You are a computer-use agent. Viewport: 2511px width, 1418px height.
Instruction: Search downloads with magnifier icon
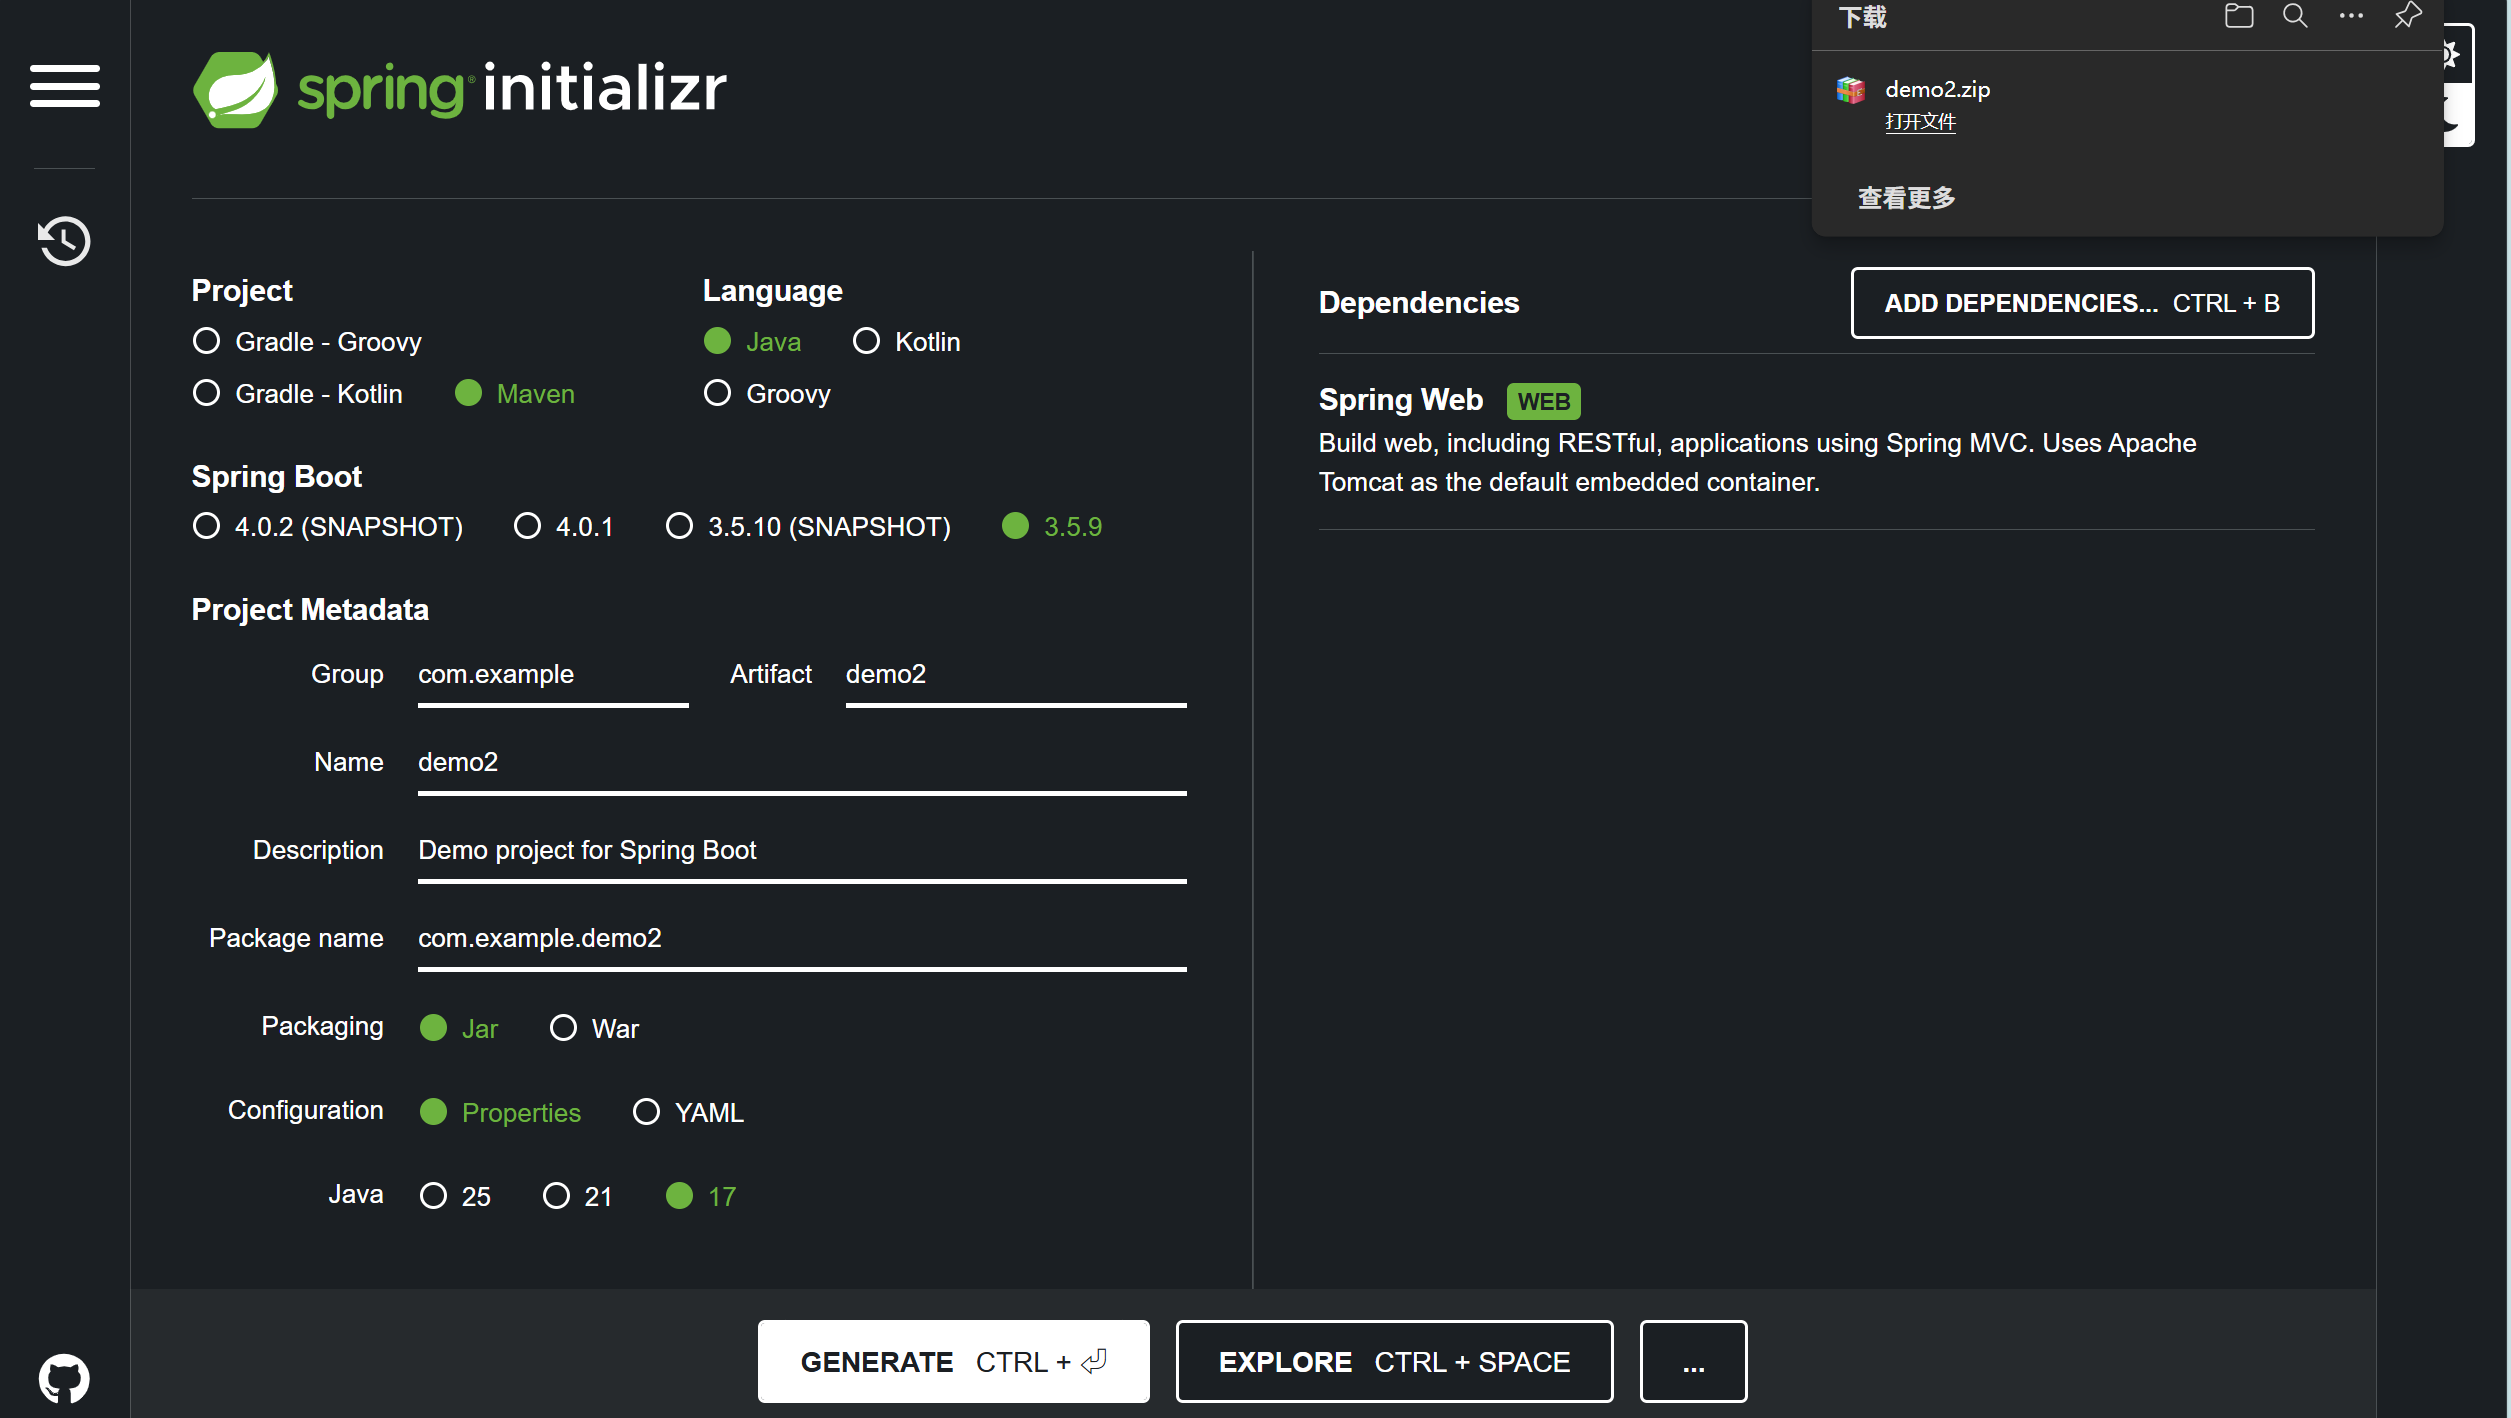coord(2295,16)
